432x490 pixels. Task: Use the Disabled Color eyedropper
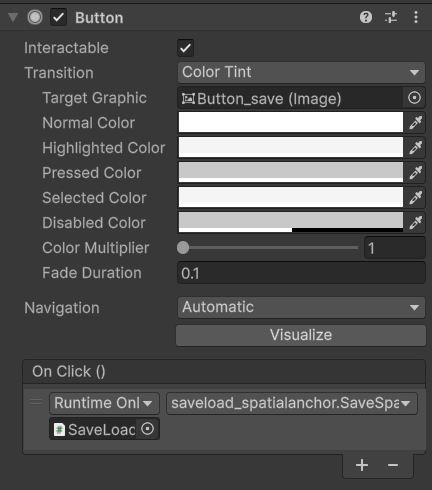click(416, 223)
